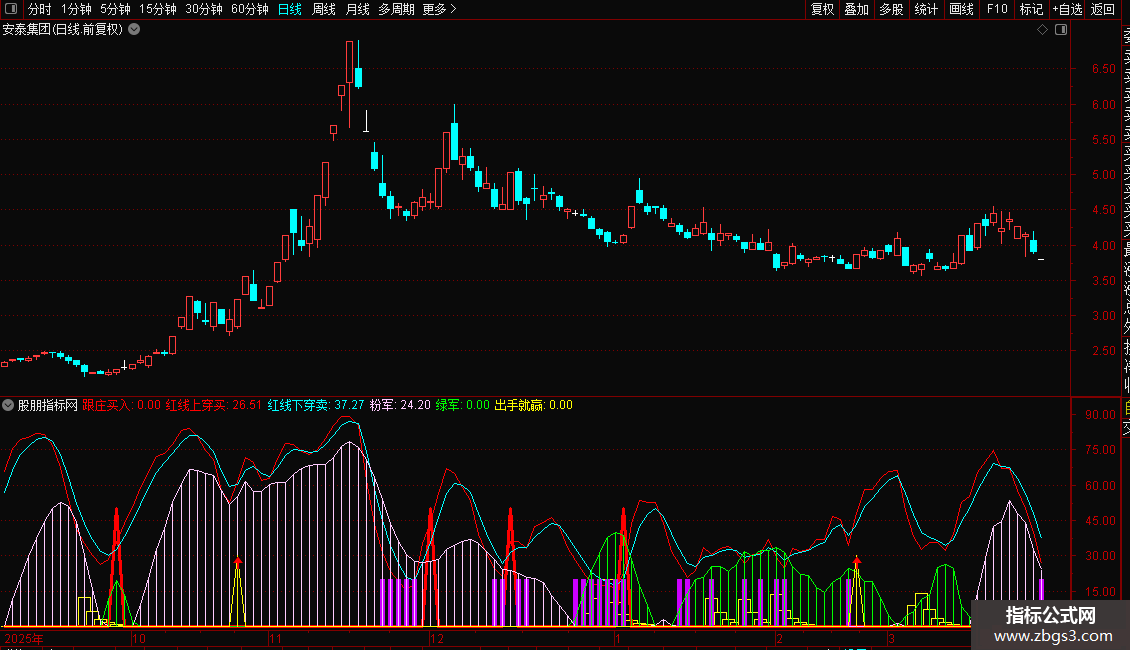The height and width of the screenshot is (650, 1130).
Task: Open the 多周期 multi-period view
Action: coord(396,9)
